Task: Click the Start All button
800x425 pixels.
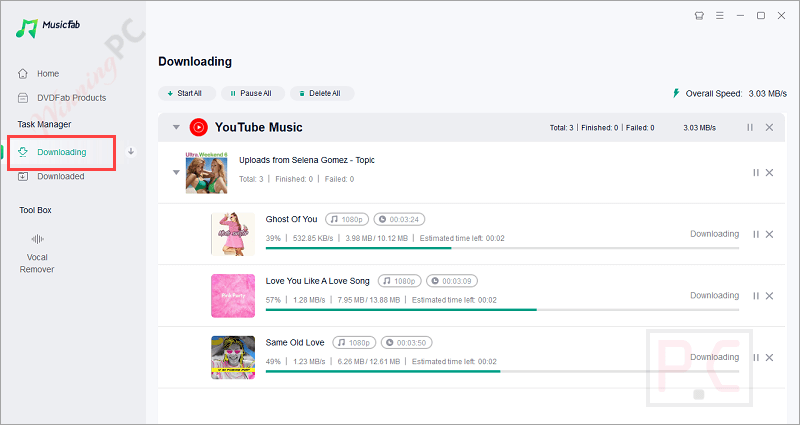Action: click(x=187, y=93)
